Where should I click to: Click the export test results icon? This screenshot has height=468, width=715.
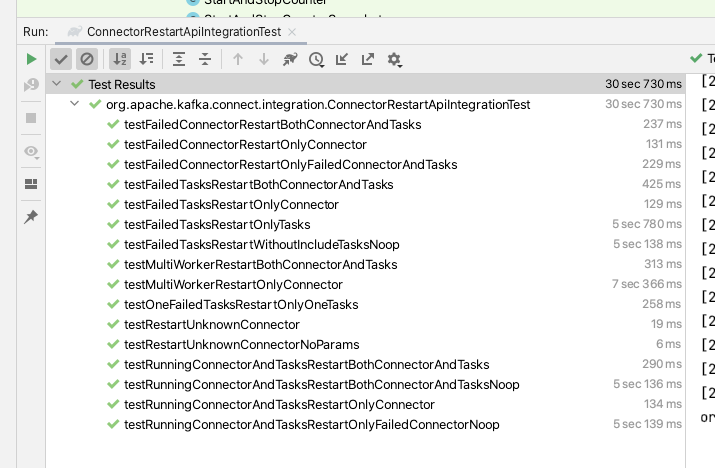pos(368,59)
